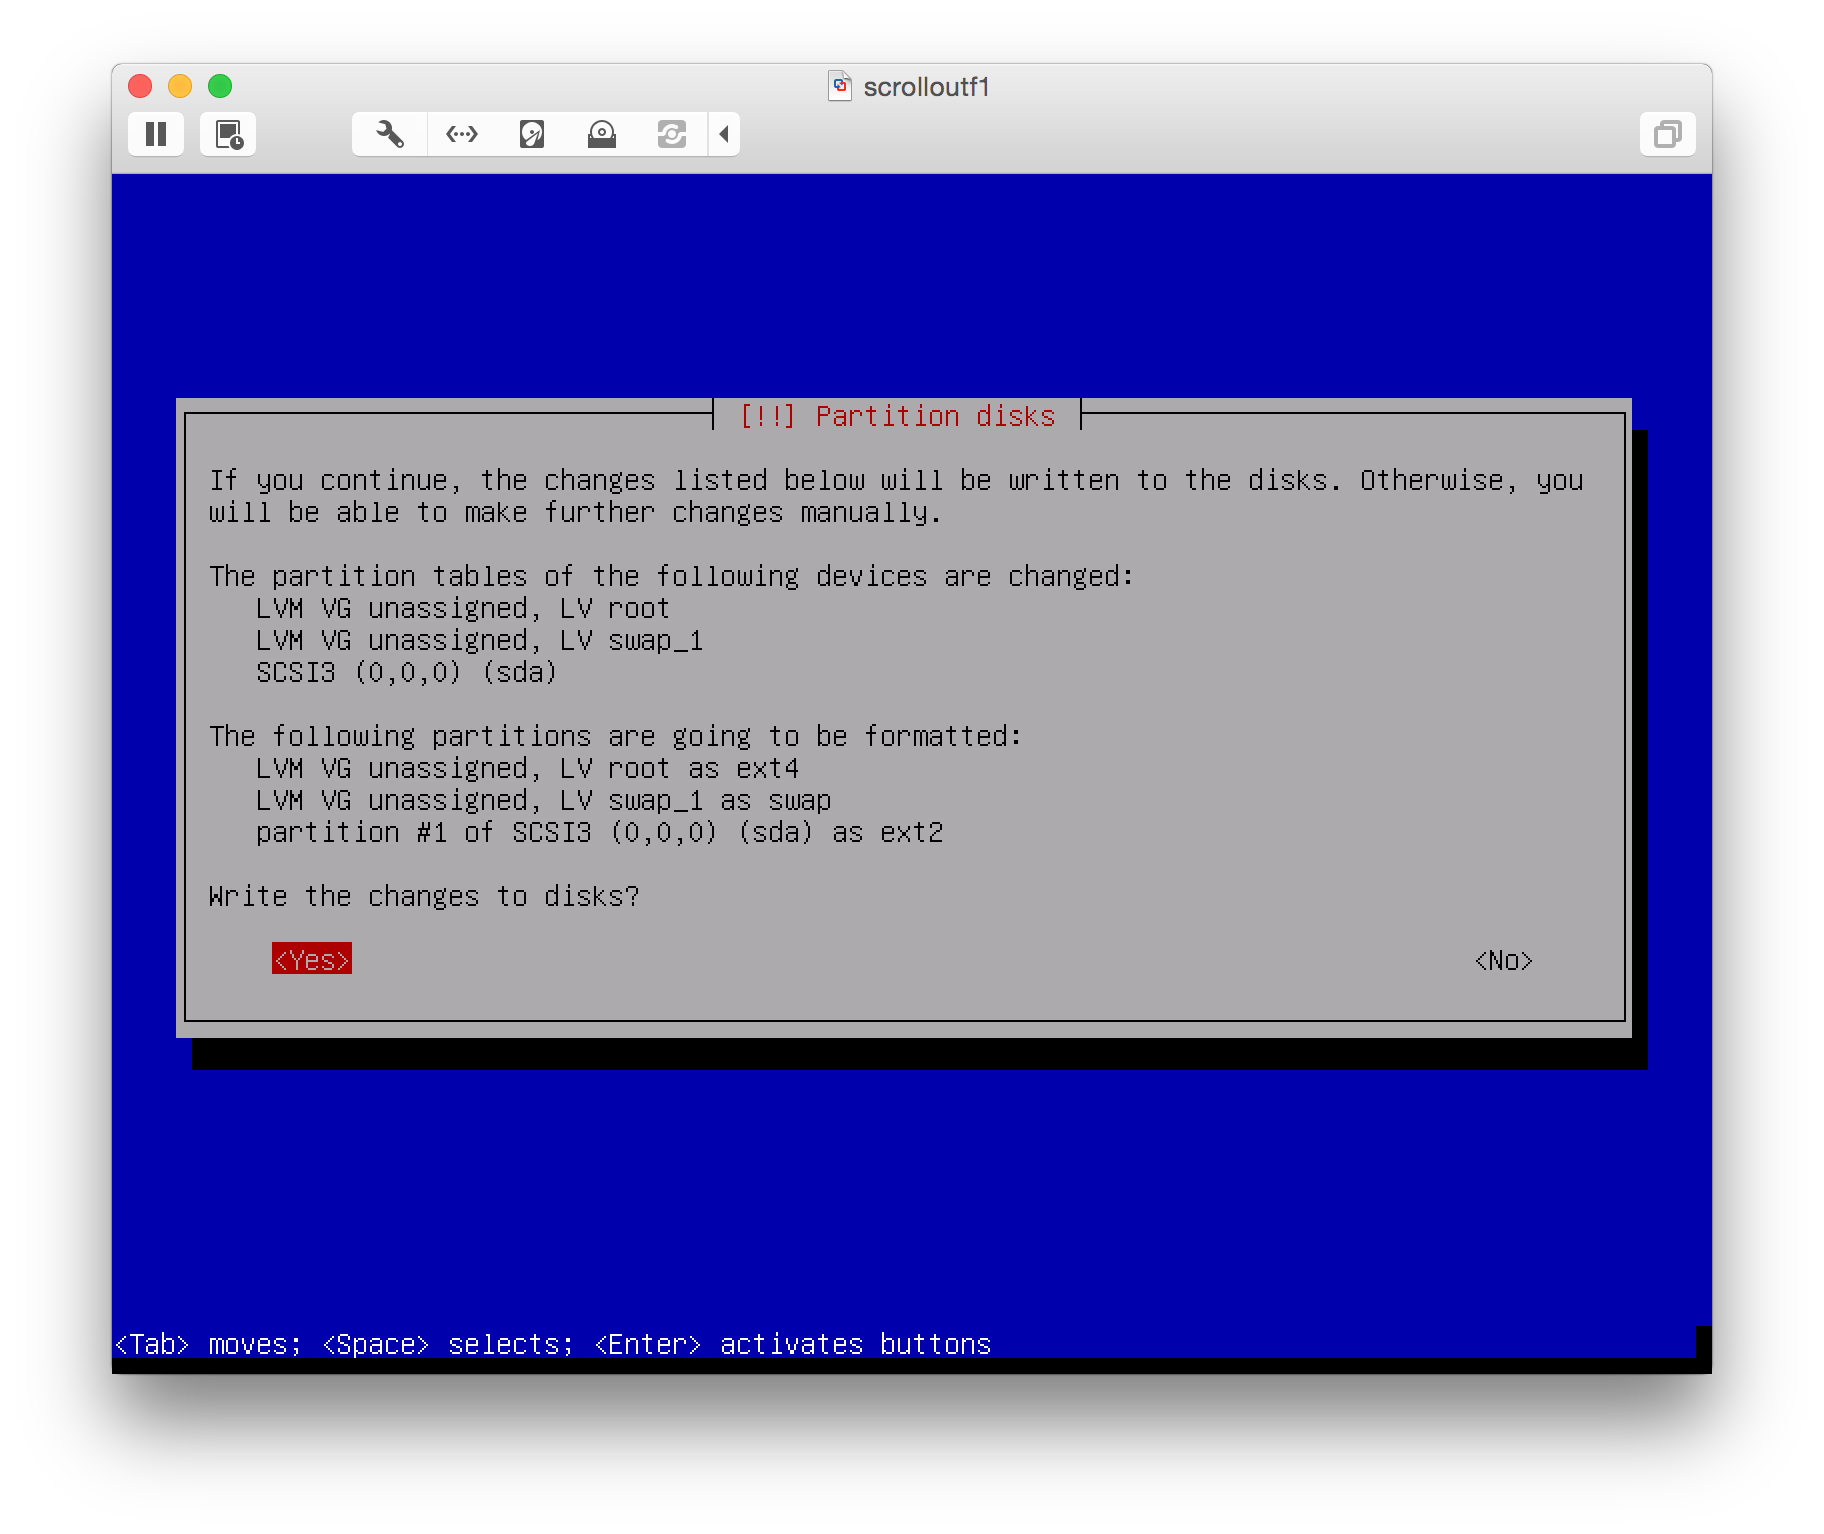
Task: Click 'partition #1 of SCSI3' line
Action: (x=600, y=832)
